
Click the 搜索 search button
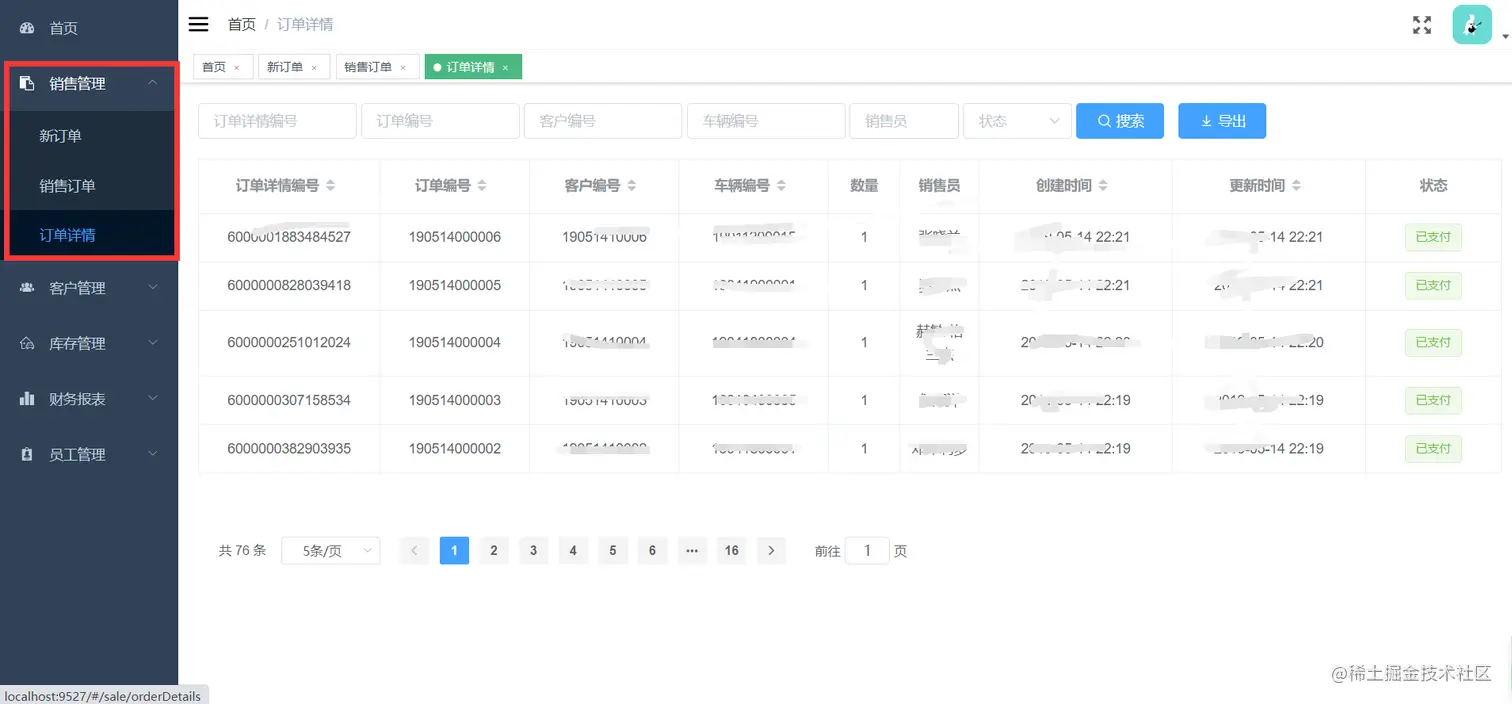(x=1120, y=121)
